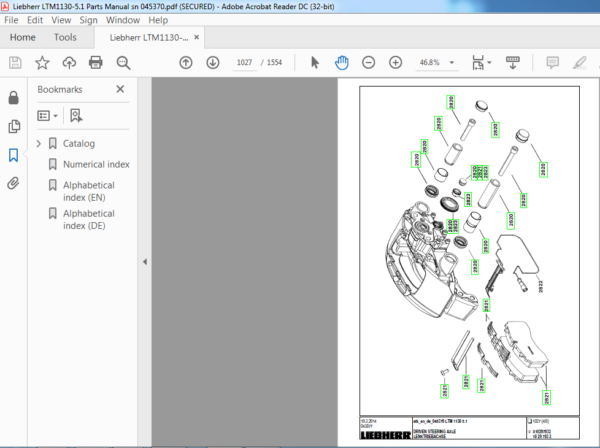
Task: Close the Bookmarks panel
Action: [x=120, y=89]
